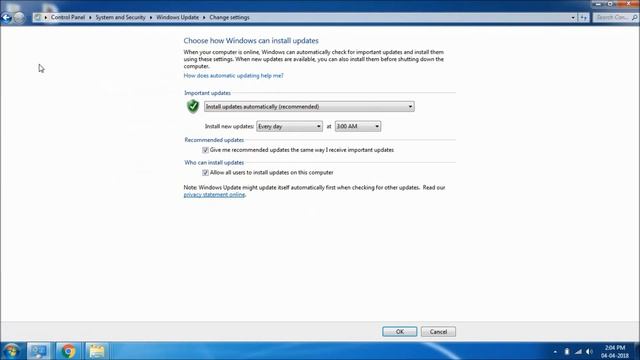
Task: Expand arrow after Windows Update breadcrumb
Action: [x=204, y=18]
